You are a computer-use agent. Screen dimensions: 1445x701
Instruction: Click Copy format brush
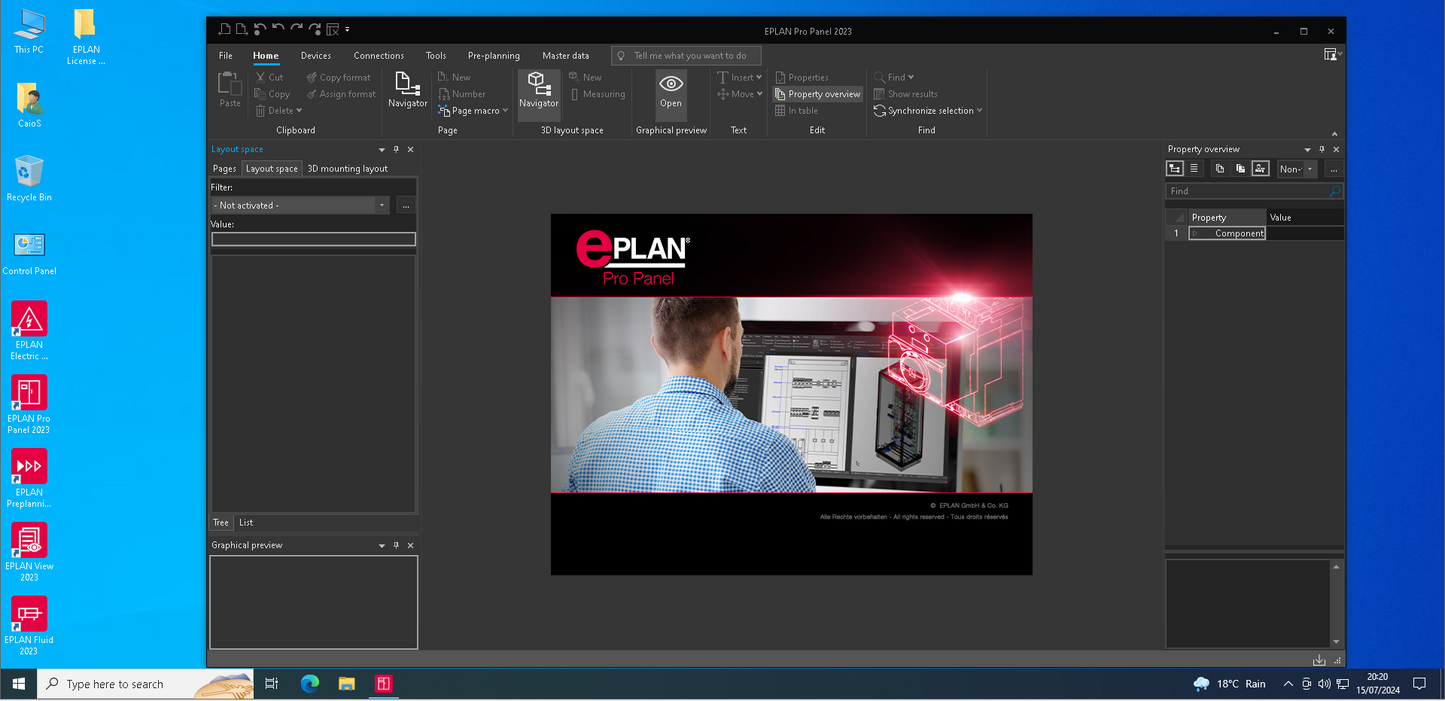(x=338, y=77)
